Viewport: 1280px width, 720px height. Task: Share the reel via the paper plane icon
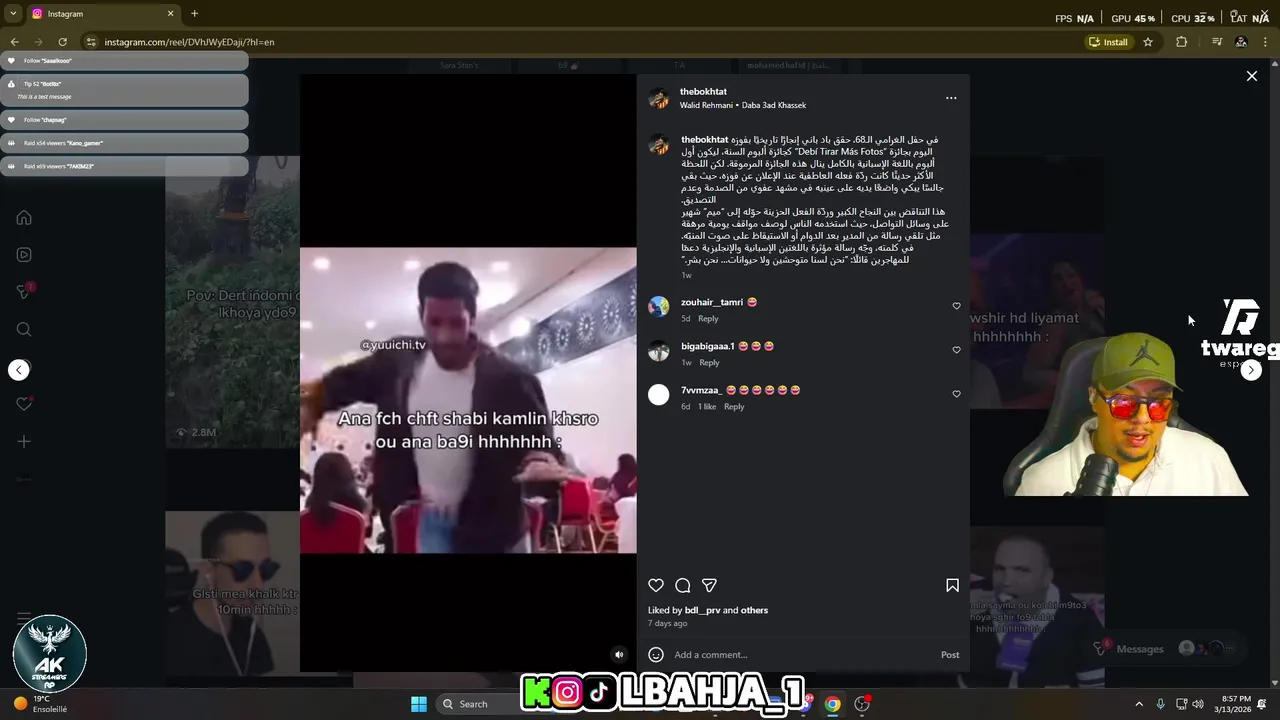point(709,585)
